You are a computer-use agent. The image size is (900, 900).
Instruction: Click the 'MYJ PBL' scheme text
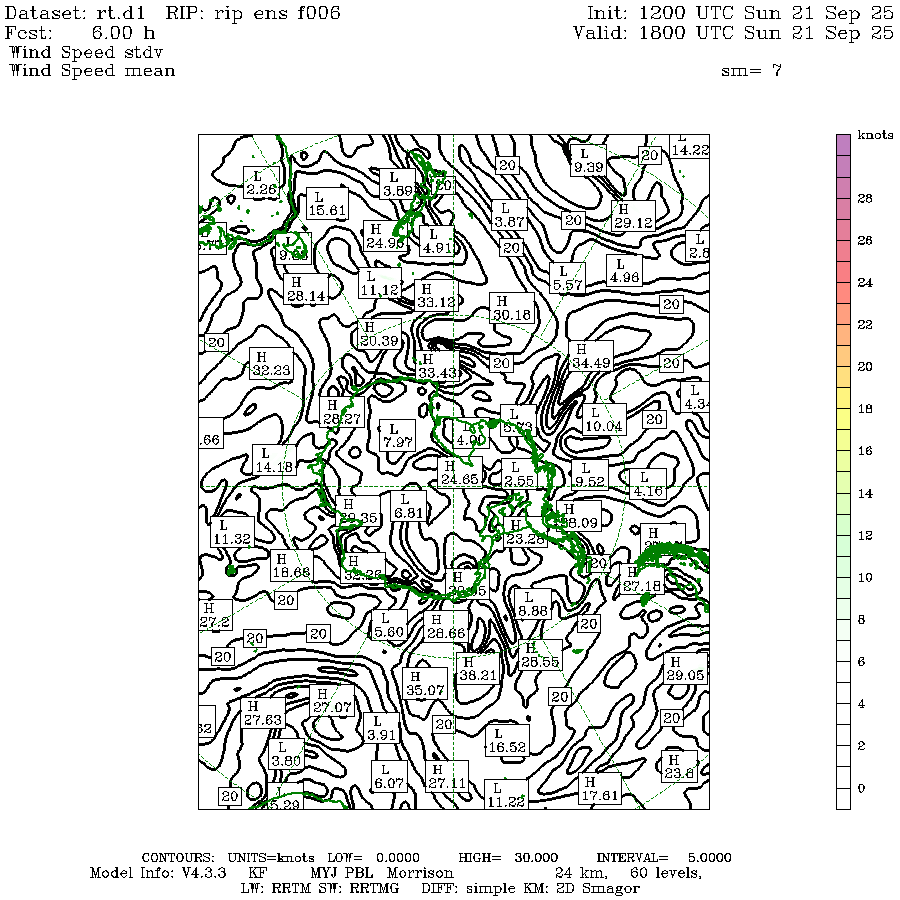[x=342, y=873]
